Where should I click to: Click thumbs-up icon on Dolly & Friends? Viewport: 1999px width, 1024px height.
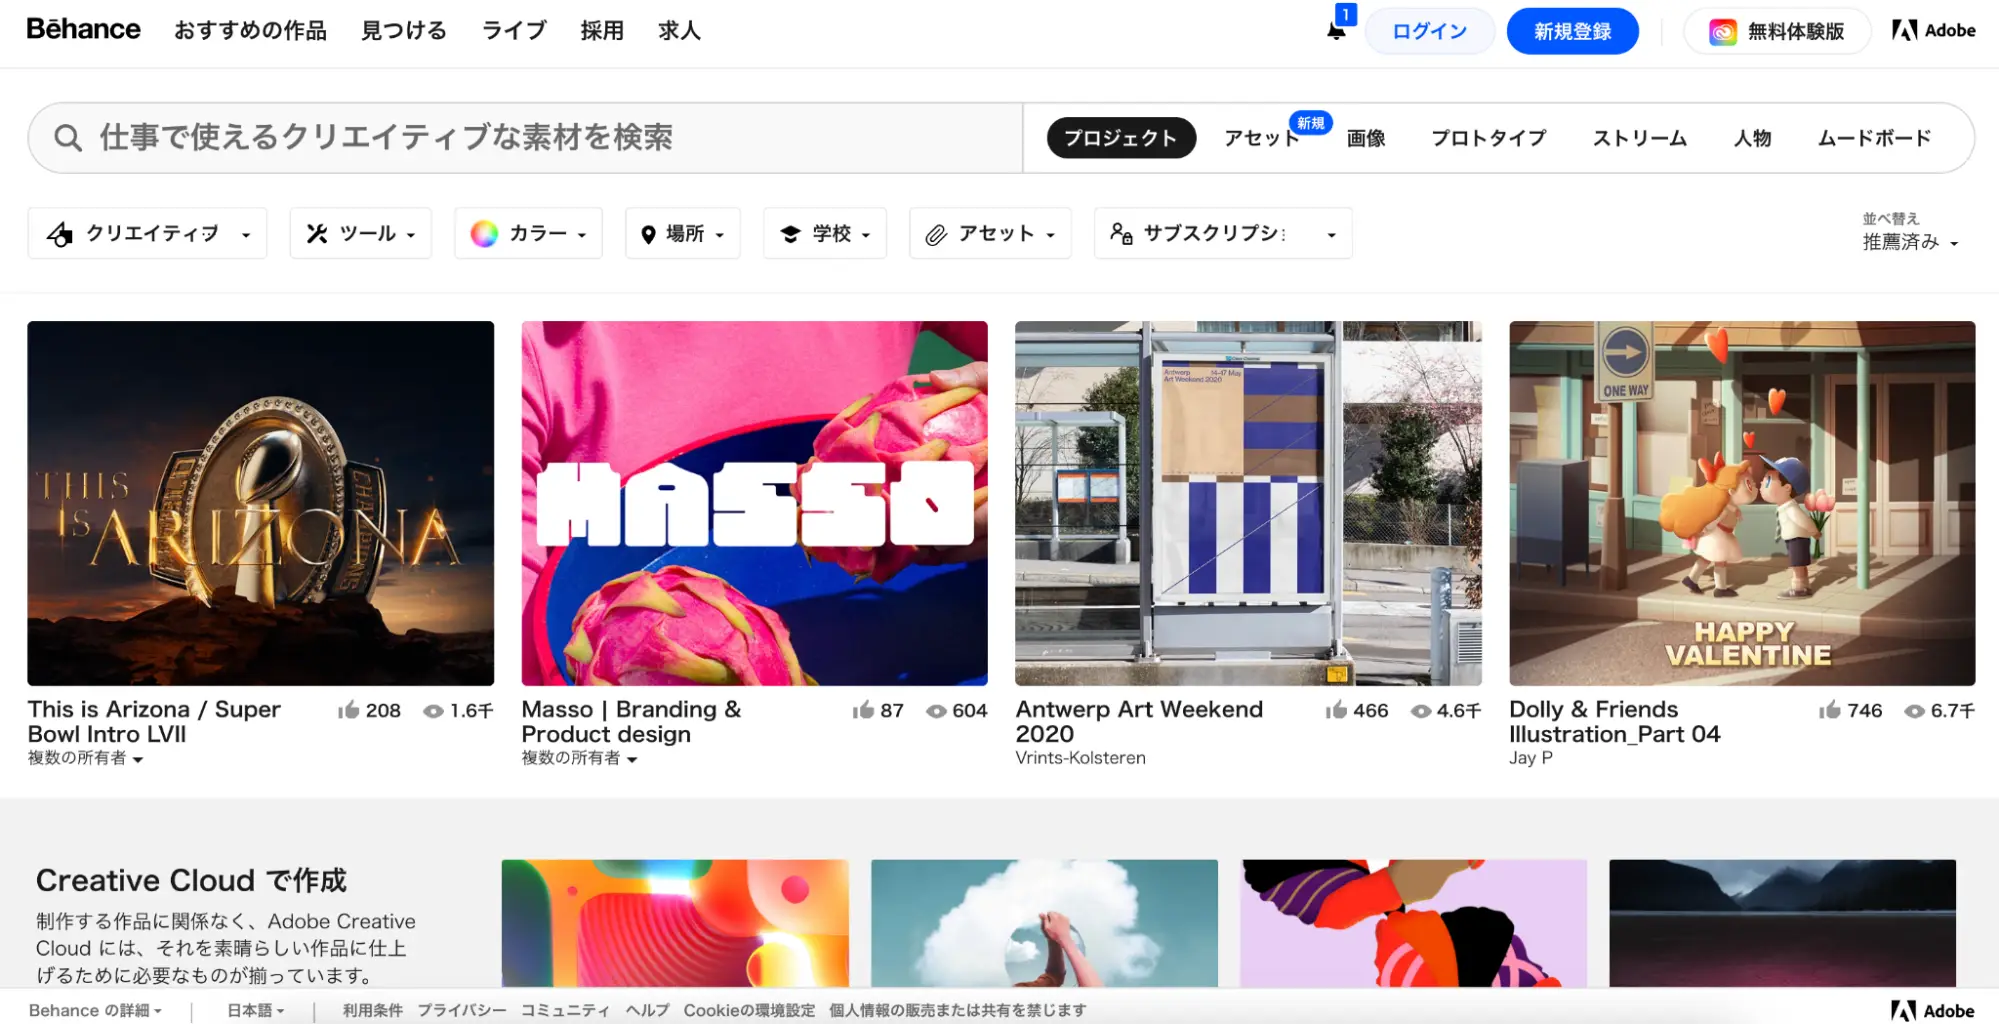tap(1830, 710)
